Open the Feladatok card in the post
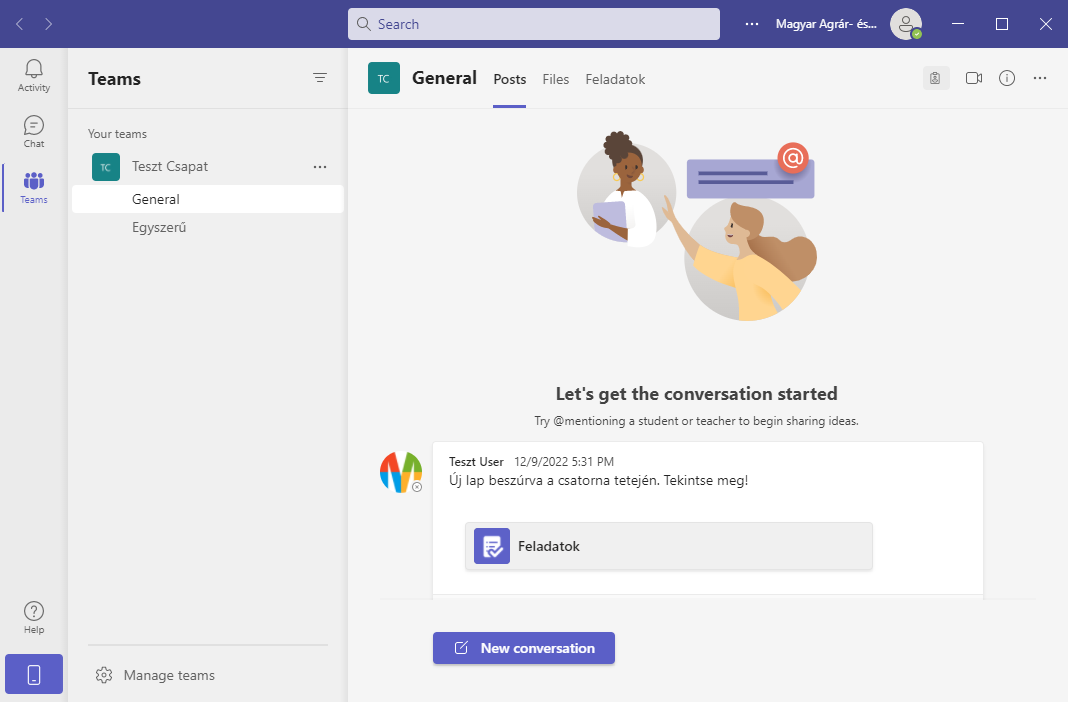Screen dimensions: 1068x702 [668, 546]
